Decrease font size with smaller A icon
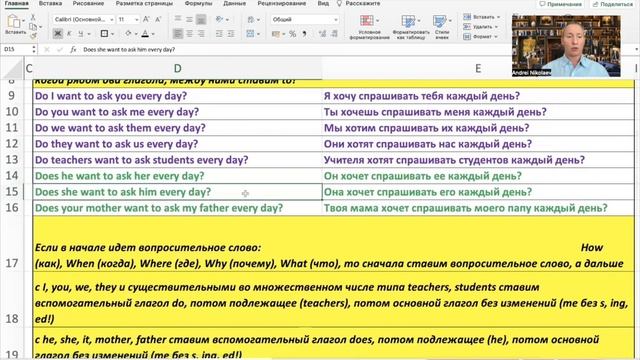Image resolution: width=640 pixels, height=360 pixels. coord(158,19)
